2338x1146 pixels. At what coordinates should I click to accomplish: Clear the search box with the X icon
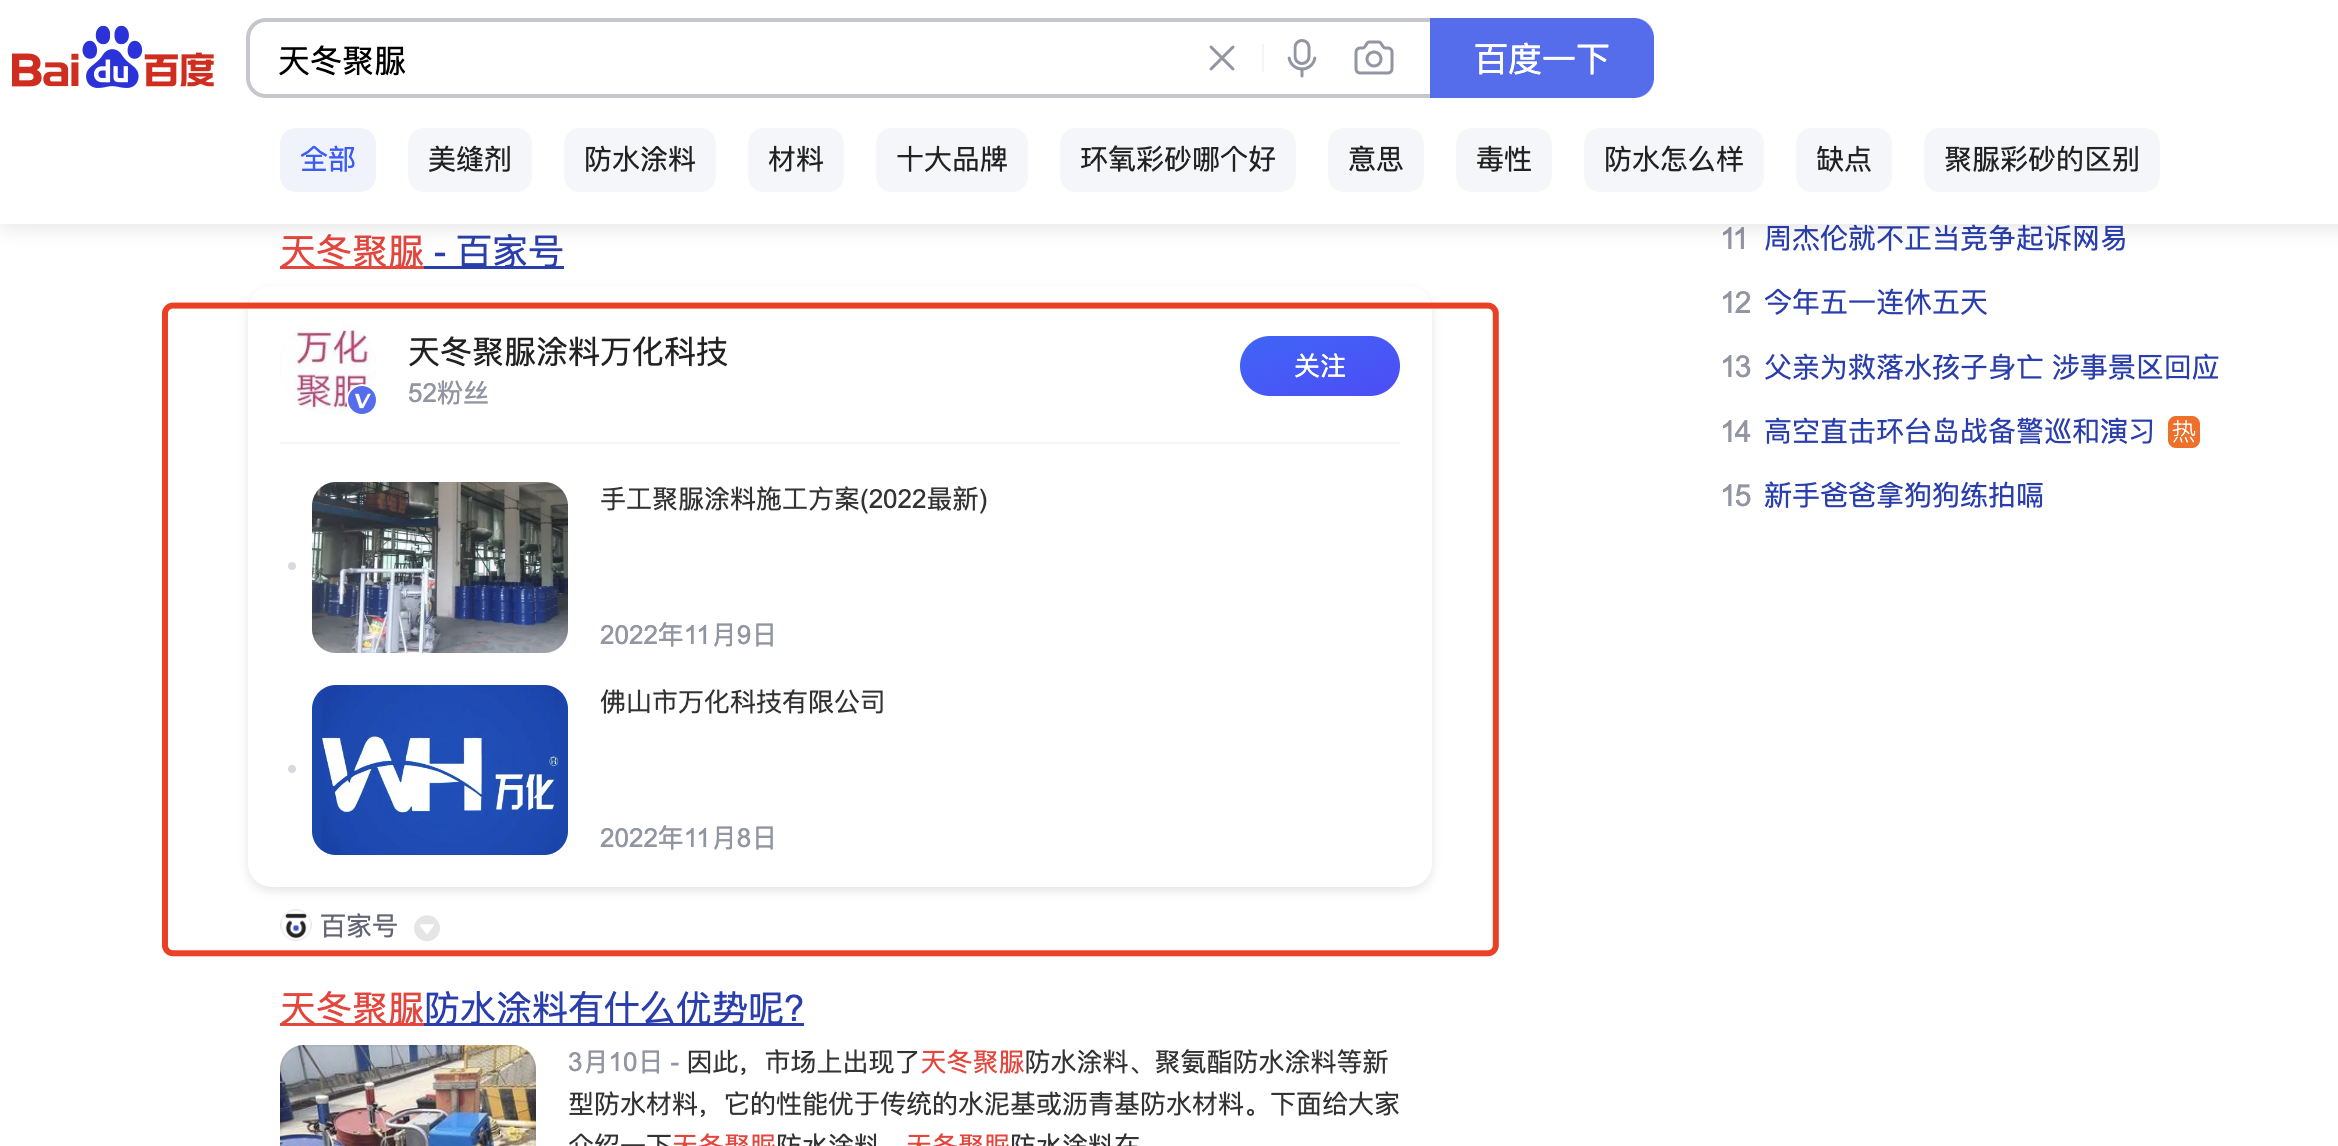pyautogui.click(x=1221, y=58)
